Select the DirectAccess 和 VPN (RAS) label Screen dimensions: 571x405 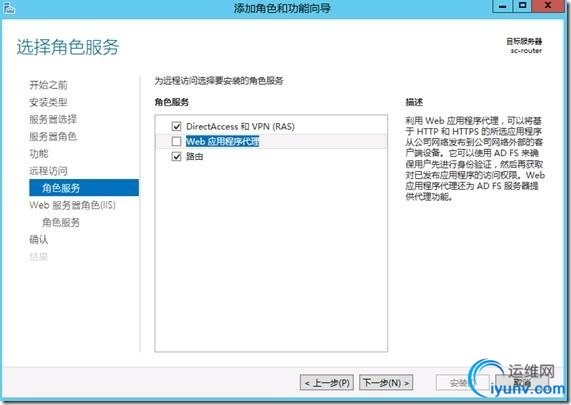[x=240, y=126]
